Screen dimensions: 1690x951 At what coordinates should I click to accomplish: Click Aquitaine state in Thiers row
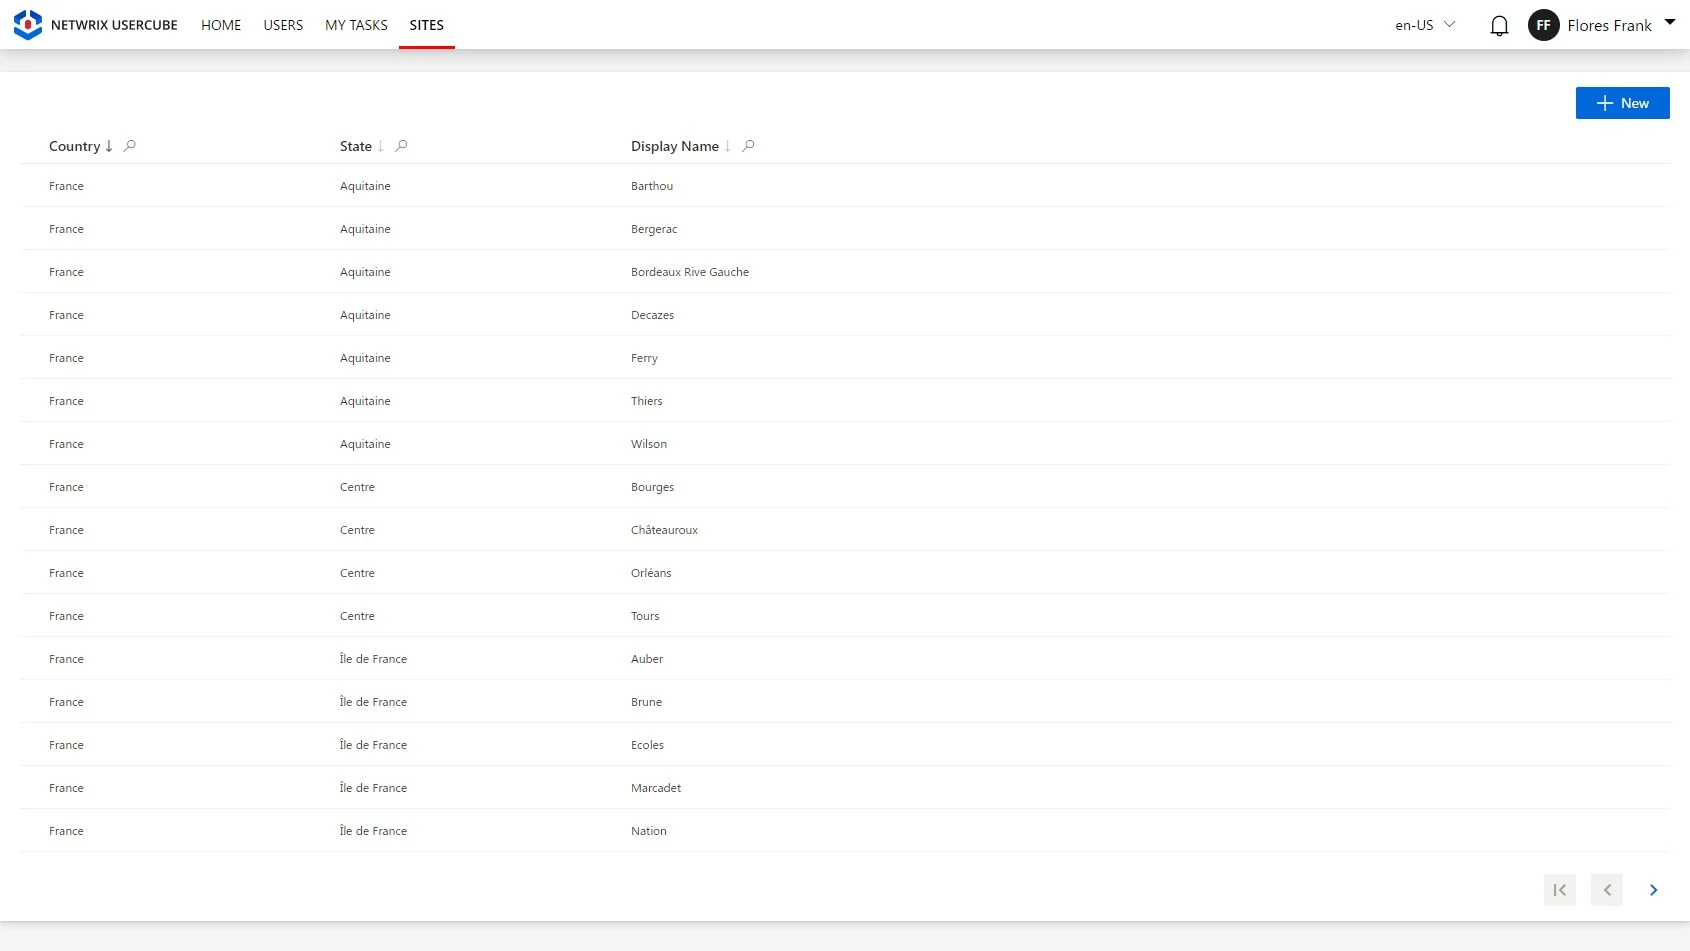coord(365,401)
